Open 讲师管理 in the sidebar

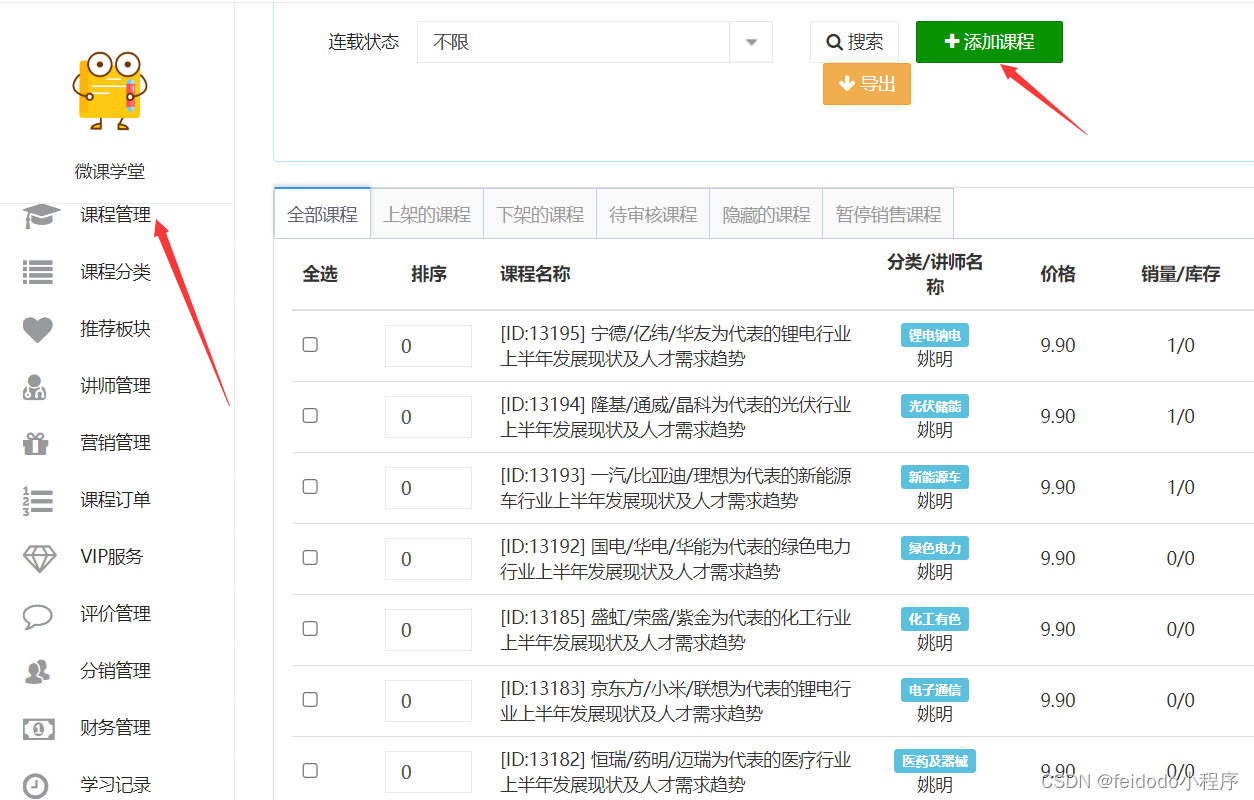[116, 386]
